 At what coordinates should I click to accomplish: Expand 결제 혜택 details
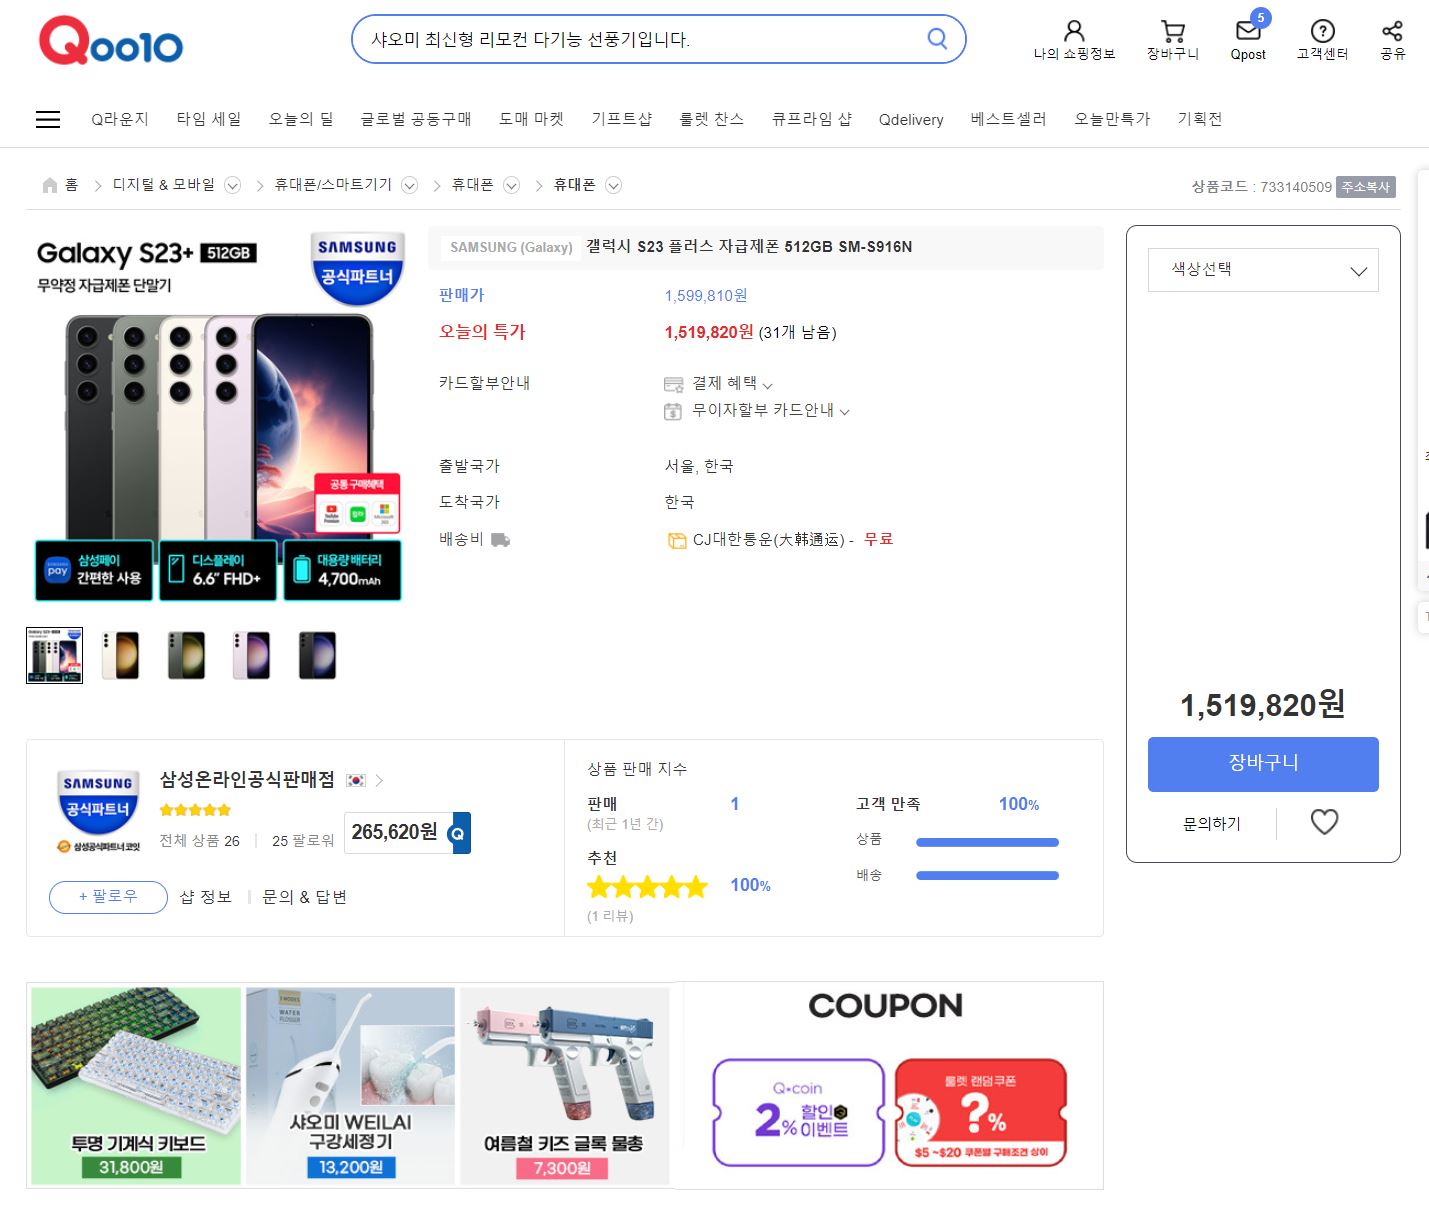(x=767, y=385)
